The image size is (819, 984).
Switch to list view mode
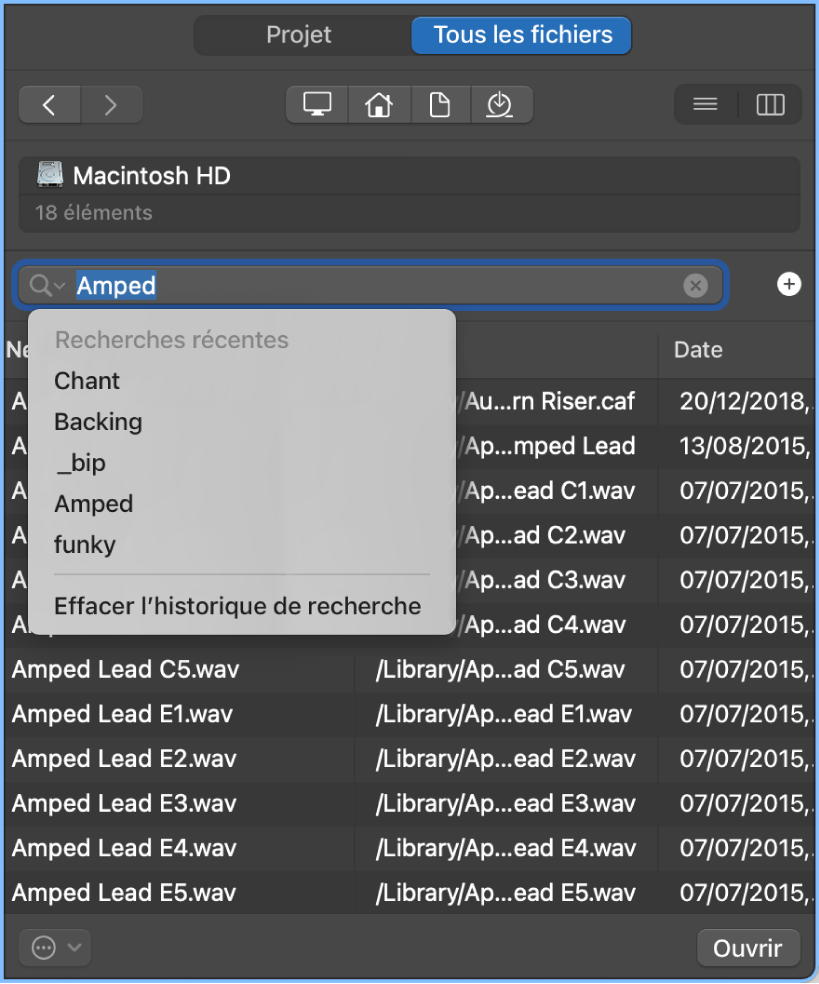704,104
